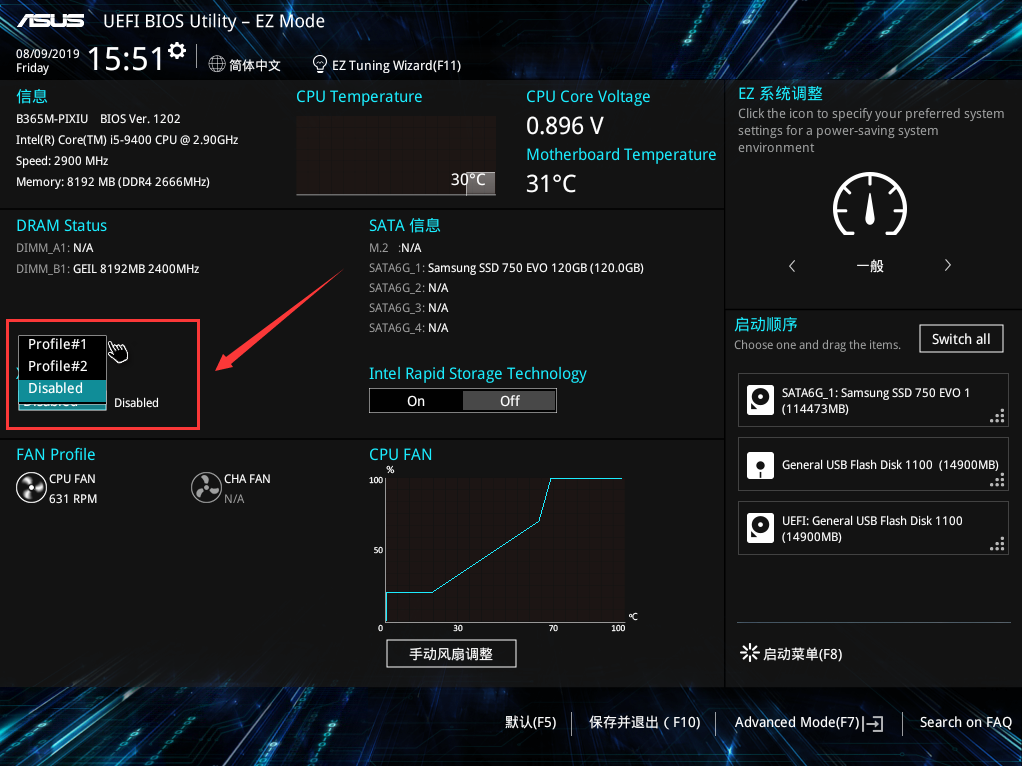The image size is (1022, 766).
Task: Click the M.2 N/A entry
Action: pyautogui.click(x=395, y=248)
